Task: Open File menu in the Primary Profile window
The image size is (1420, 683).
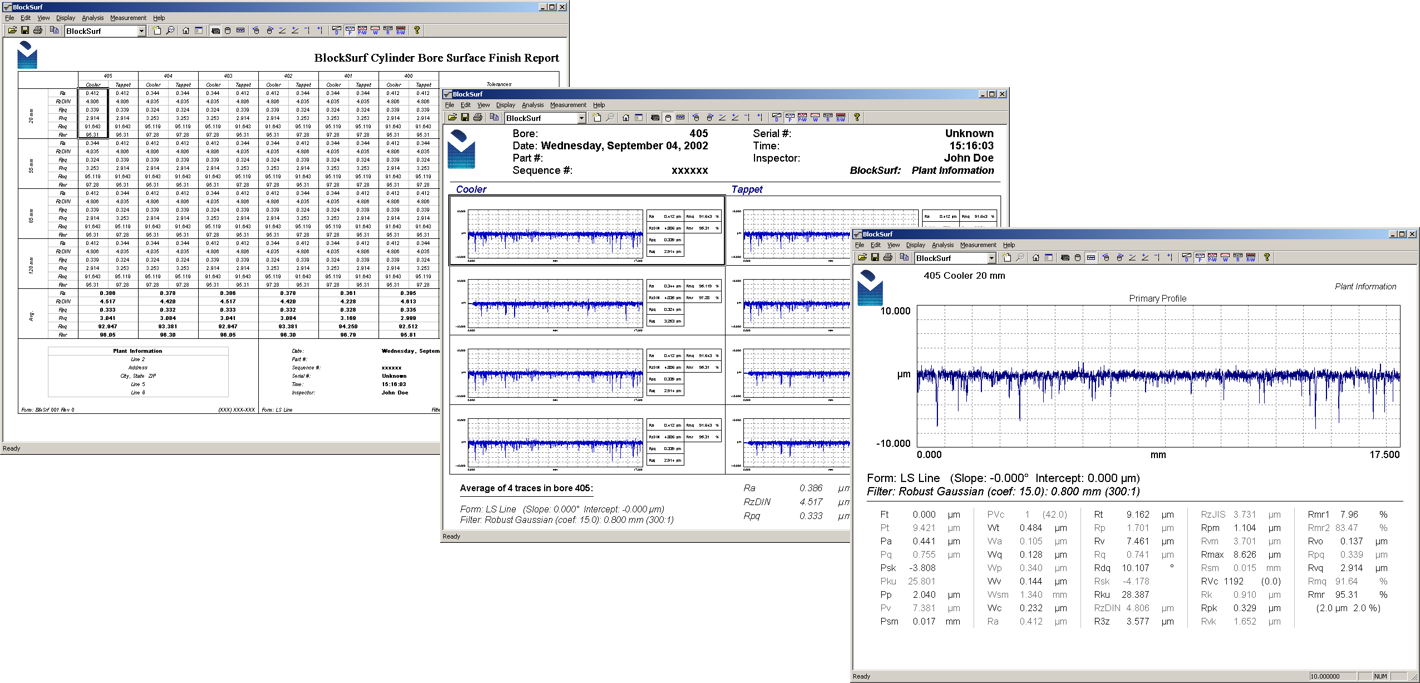Action: click(x=860, y=245)
